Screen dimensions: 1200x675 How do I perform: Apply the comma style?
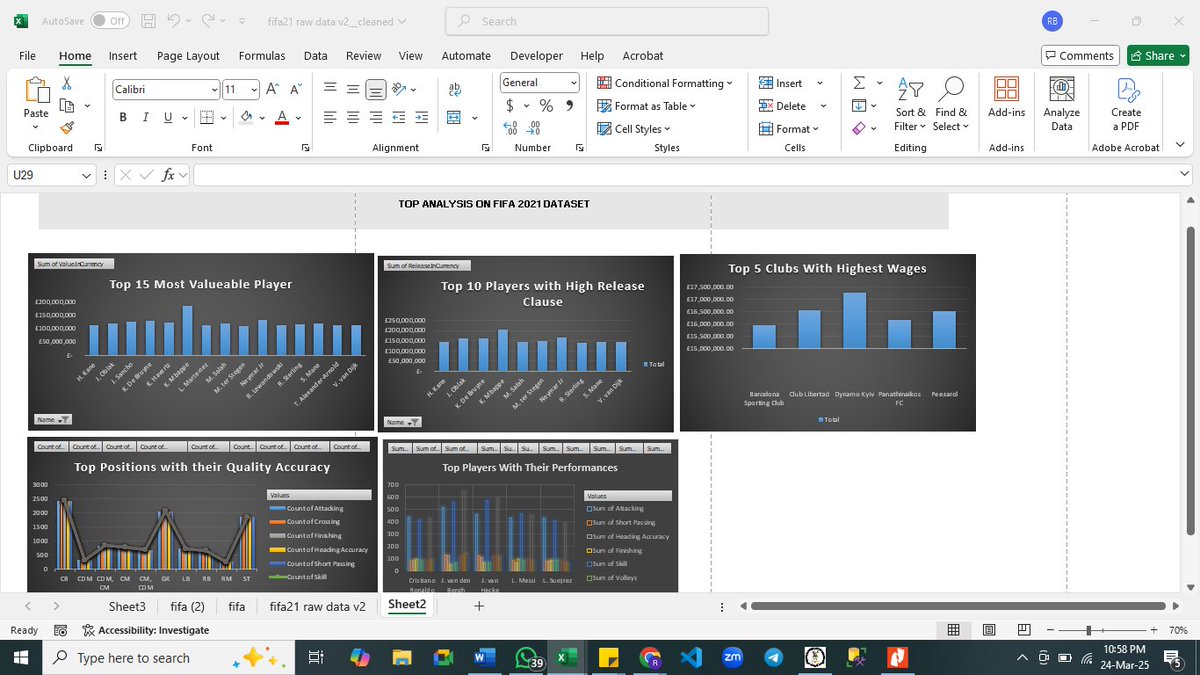click(x=569, y=105)
